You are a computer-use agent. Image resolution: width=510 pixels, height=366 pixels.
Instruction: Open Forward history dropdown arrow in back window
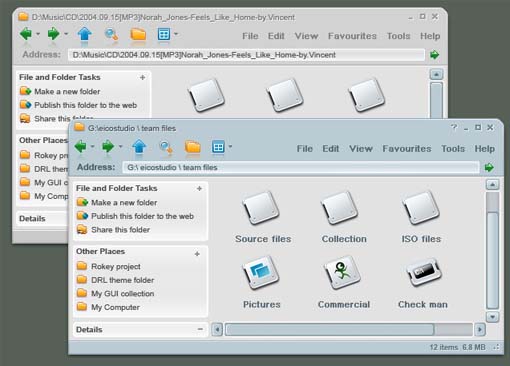66,34
